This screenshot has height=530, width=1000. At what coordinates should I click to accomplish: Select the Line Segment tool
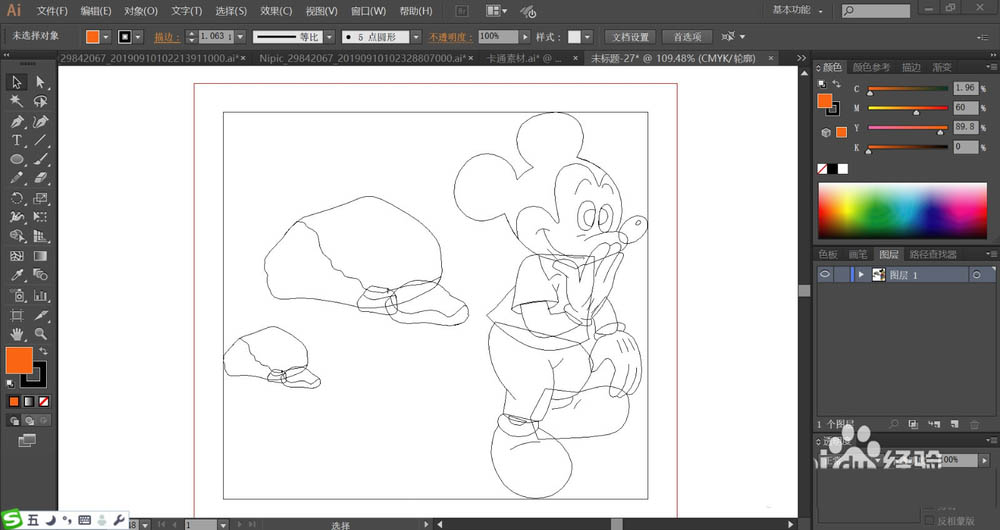coord(40,140)
